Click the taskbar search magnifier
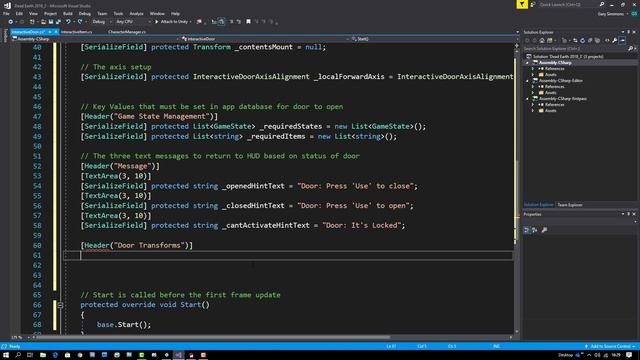Screen dimensions: 640x360 [18, 355]
